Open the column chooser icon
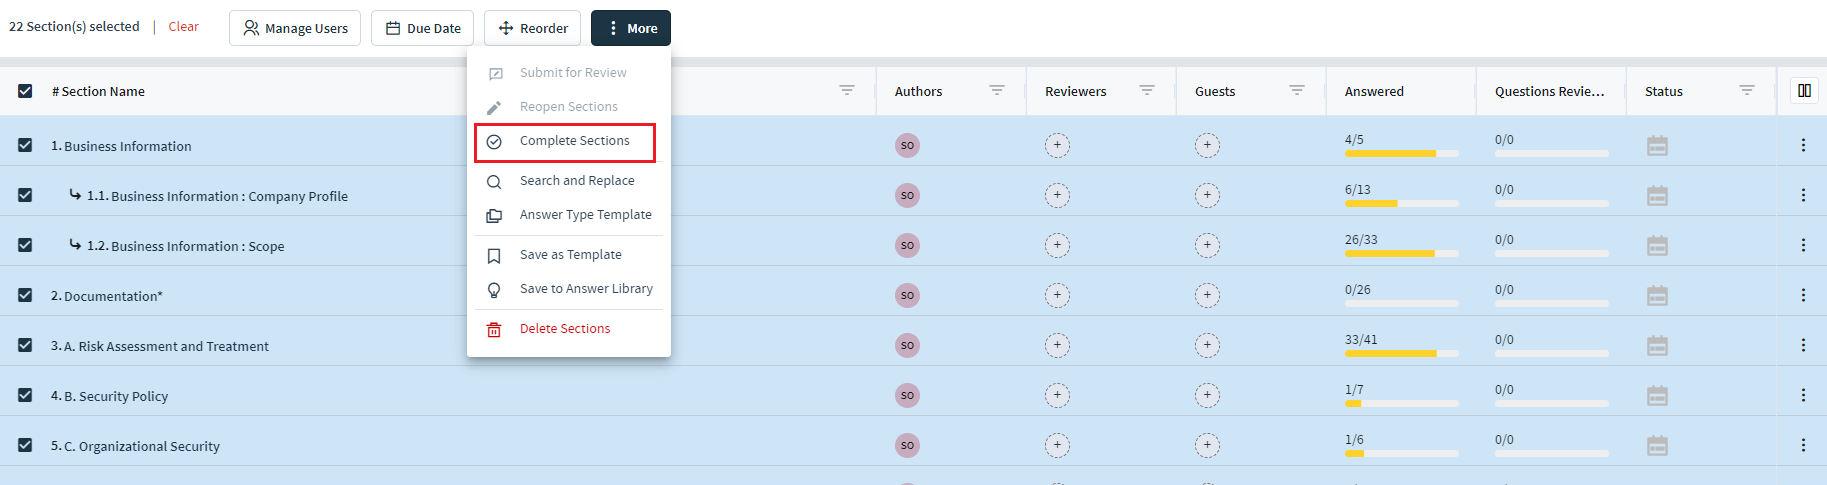Screen dimensions: 1827x485 (x=1804, y=91)
